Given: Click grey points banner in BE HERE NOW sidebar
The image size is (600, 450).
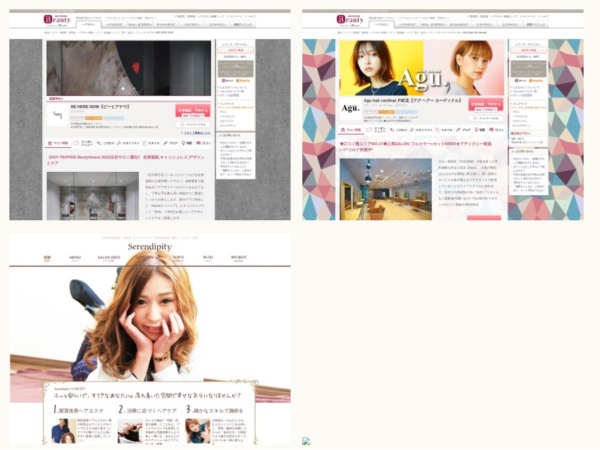Looking at the screenshot, I should click(236, 68).
